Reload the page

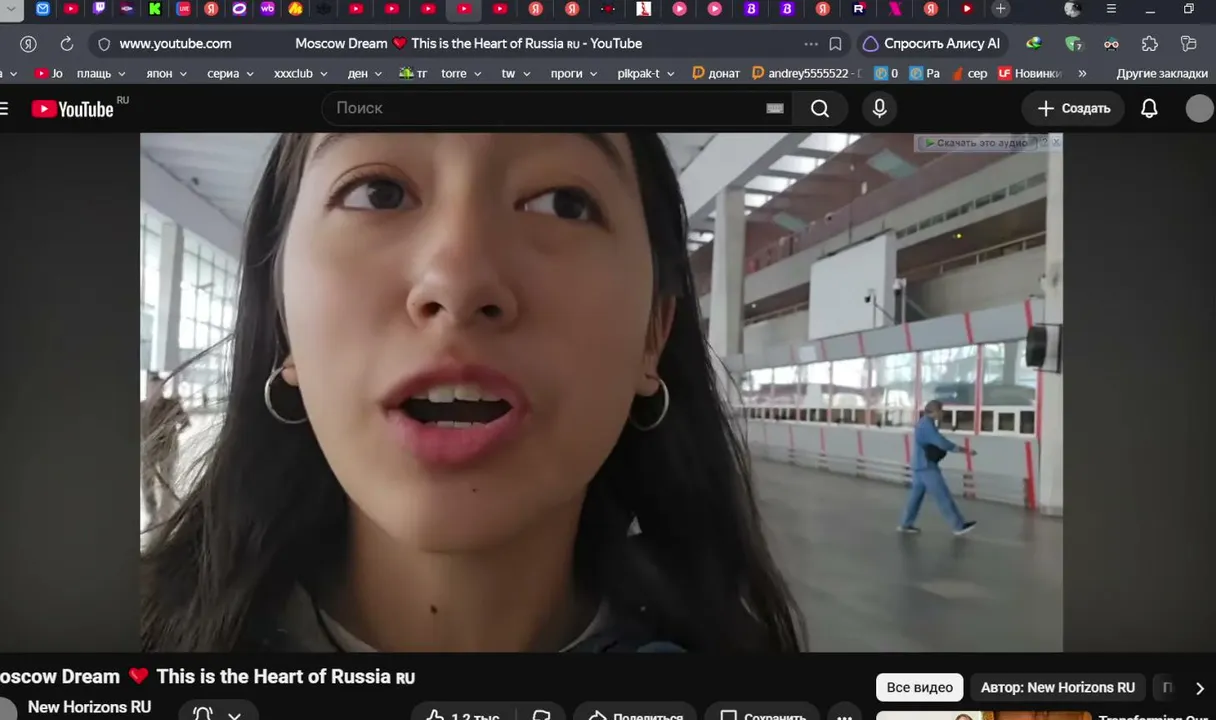coord(67,44)
